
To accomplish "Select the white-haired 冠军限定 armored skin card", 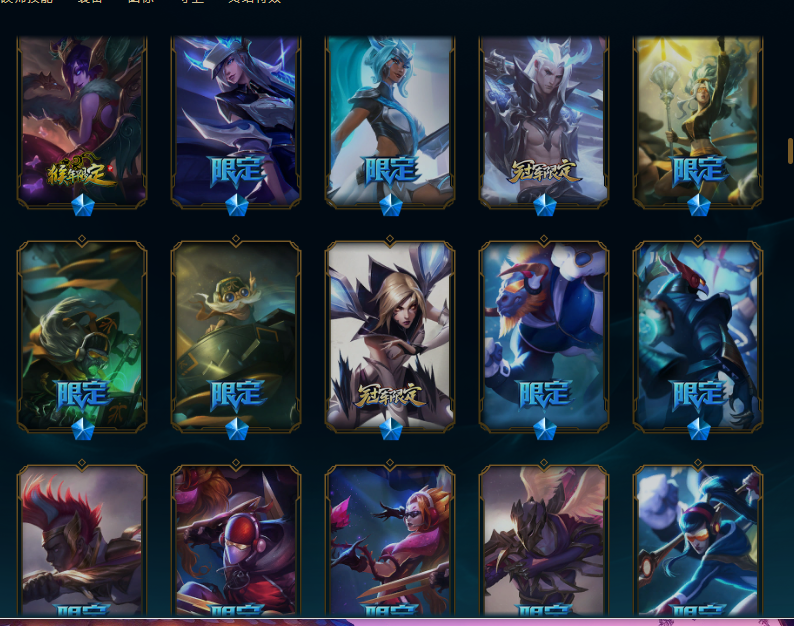I will [544, 121].
